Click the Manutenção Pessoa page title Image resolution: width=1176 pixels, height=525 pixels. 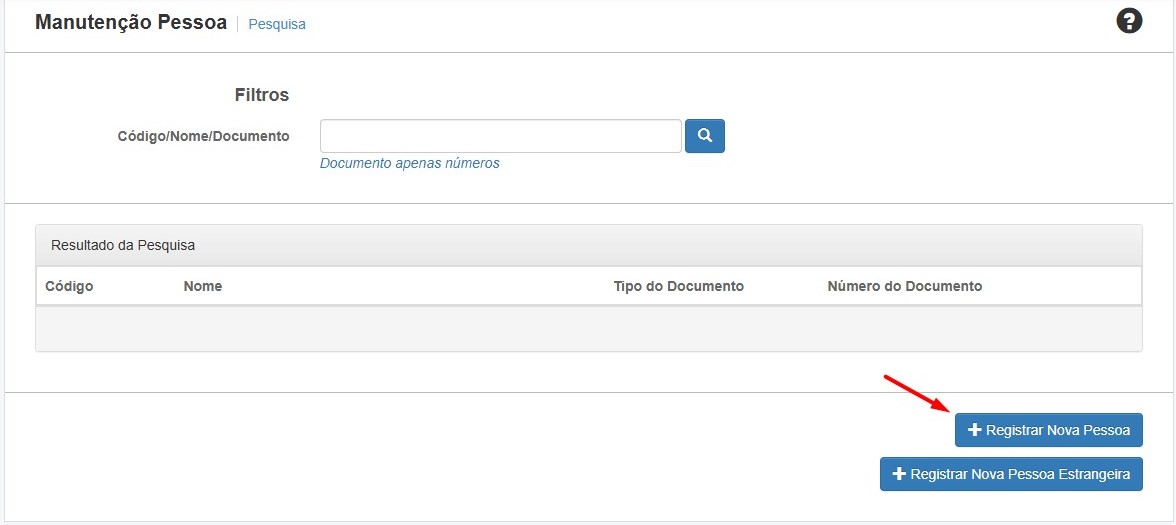pos(131,22)
